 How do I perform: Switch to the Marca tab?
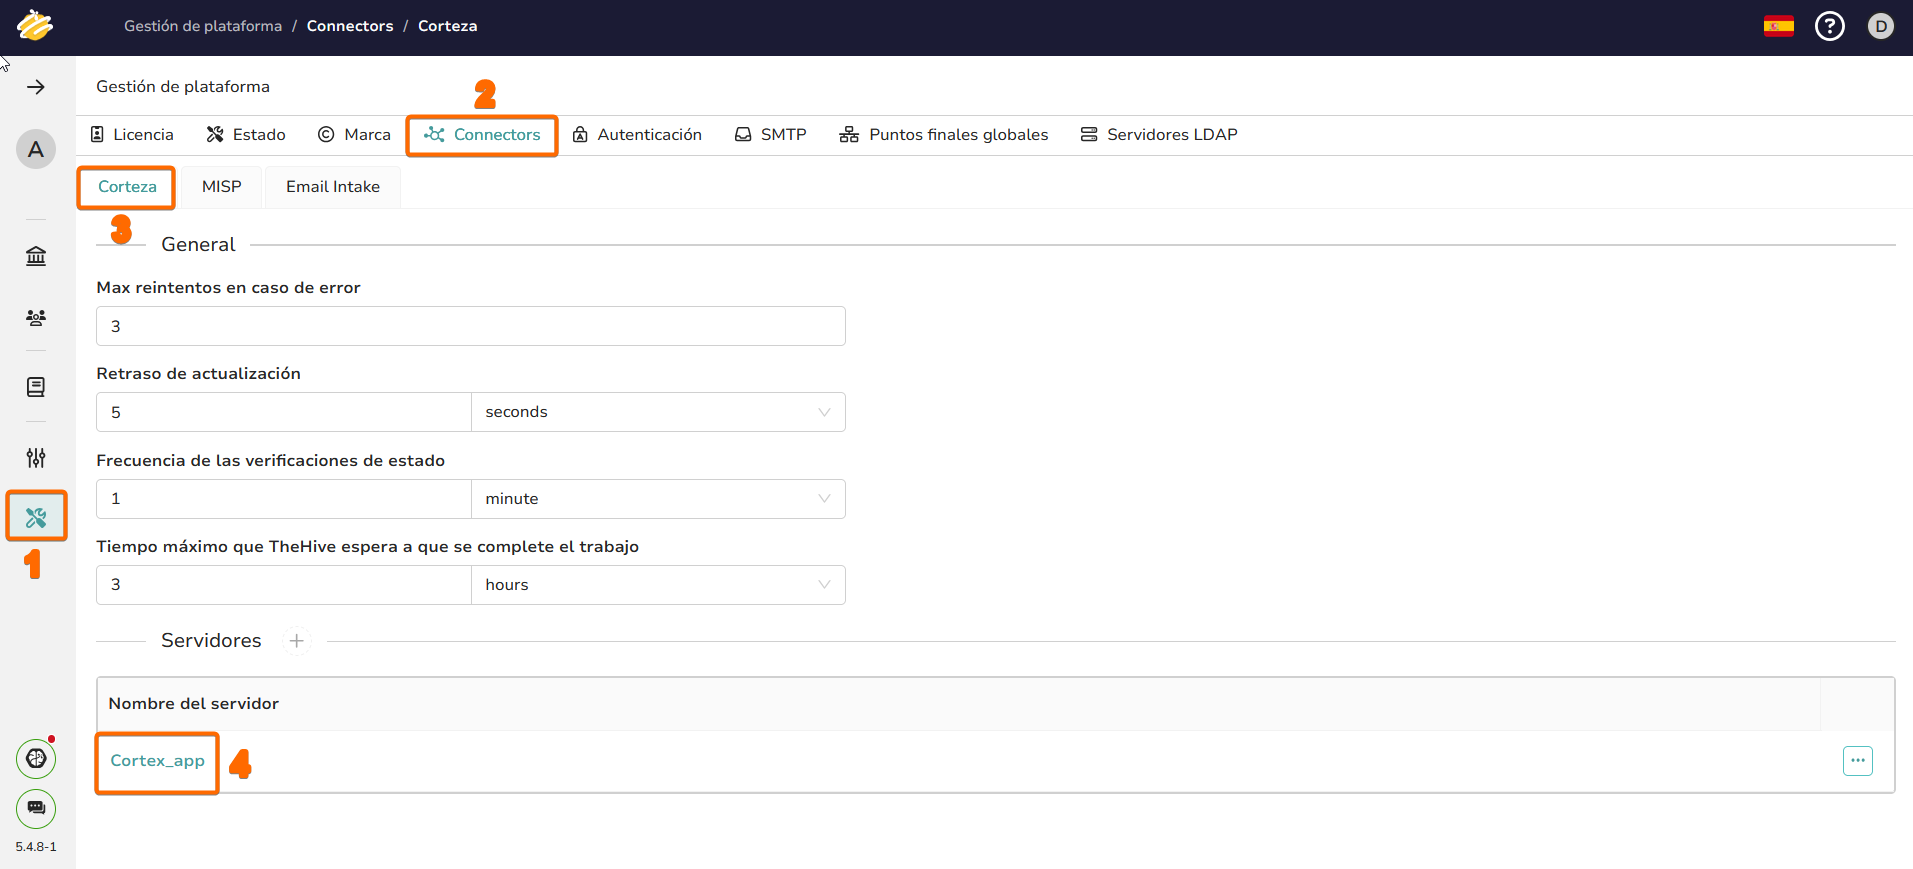[x=354, y=135]
